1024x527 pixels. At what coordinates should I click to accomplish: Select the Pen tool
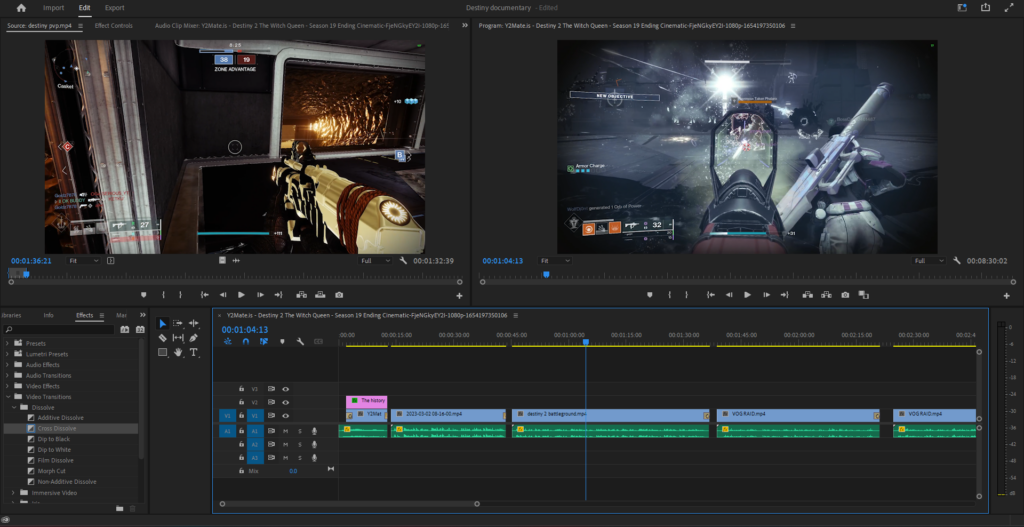tap(193, 338)
